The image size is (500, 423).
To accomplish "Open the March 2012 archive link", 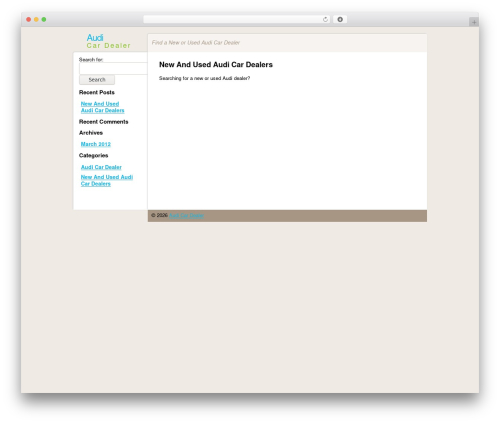I will [x=96, y=144].
